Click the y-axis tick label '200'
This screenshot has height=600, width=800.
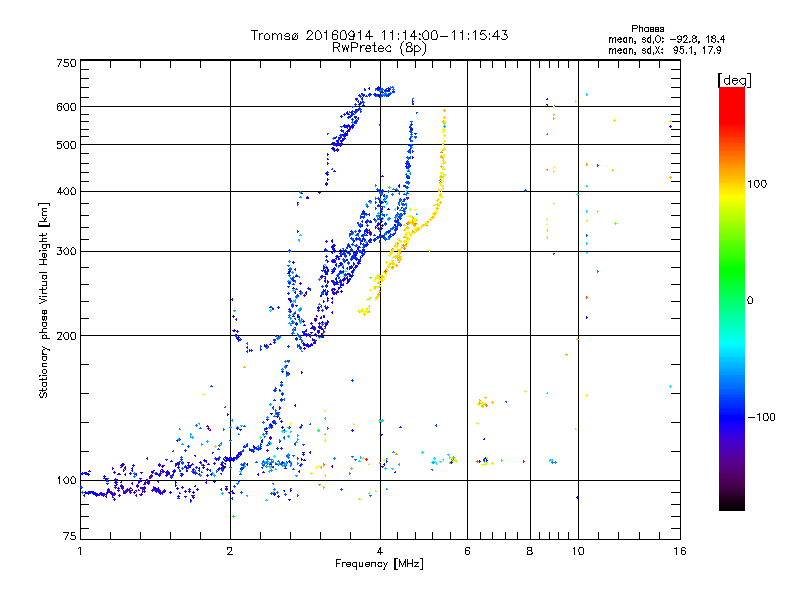pos(66,336)
